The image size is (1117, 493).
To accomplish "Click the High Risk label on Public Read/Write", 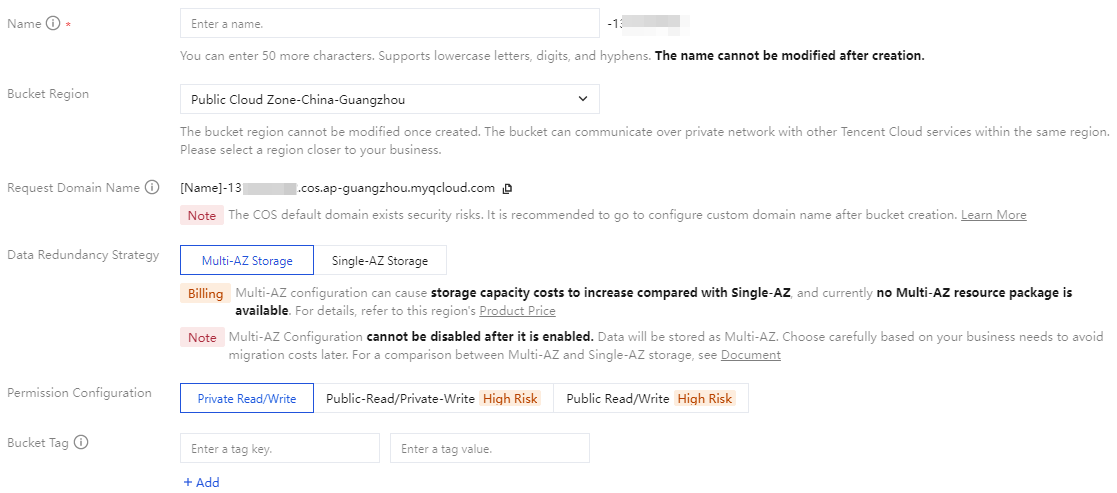I will pos(705,399).
